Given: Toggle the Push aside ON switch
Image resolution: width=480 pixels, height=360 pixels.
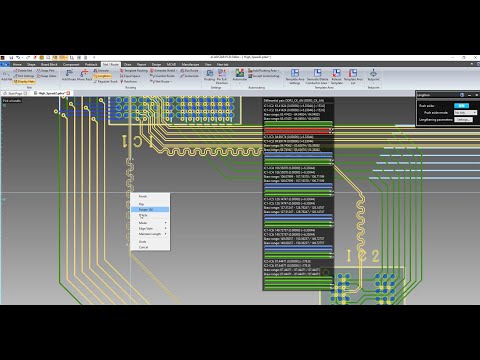Looking at the screenshot, I should pyautogui.click(x=461, y=106).
